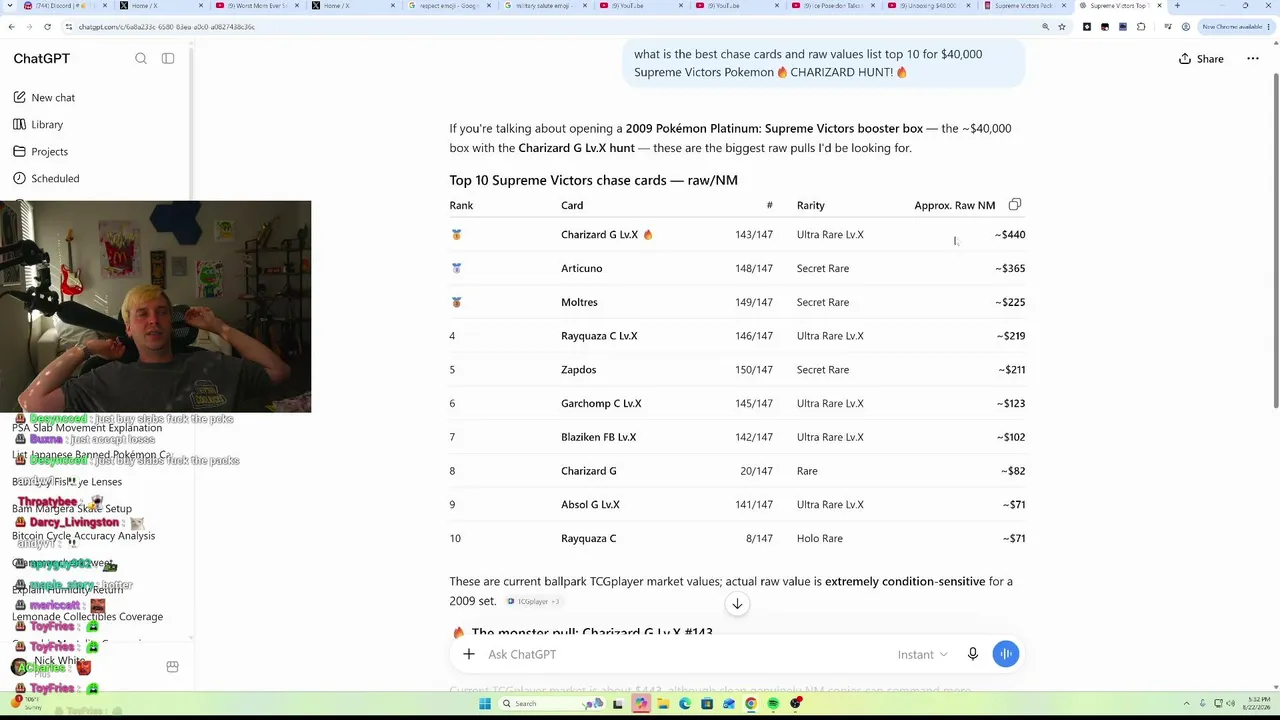Image resolution: width=1280 pixels, height=720 pixels.
Task: Select the Articuno card row name
Action: tap(581, 269)
